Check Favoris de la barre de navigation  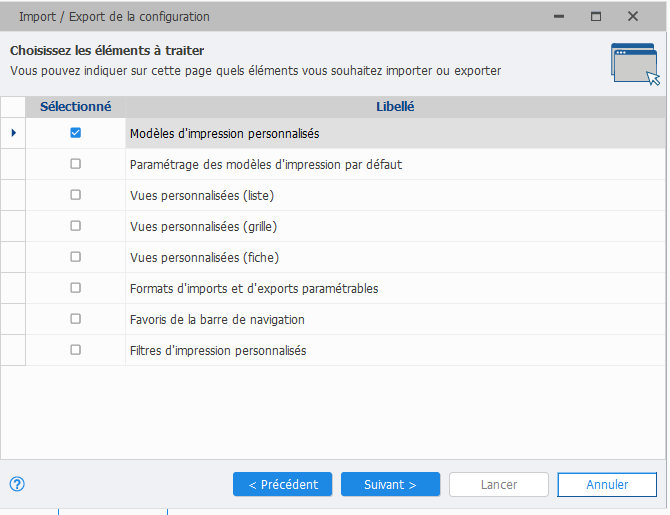pyautogui.click(x=76, y=319)
